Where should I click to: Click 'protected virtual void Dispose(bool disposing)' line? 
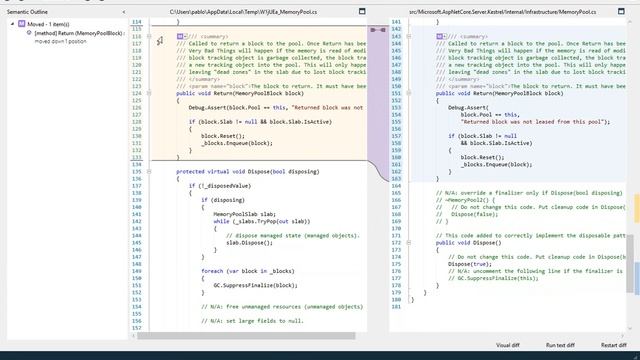point(248,172)
